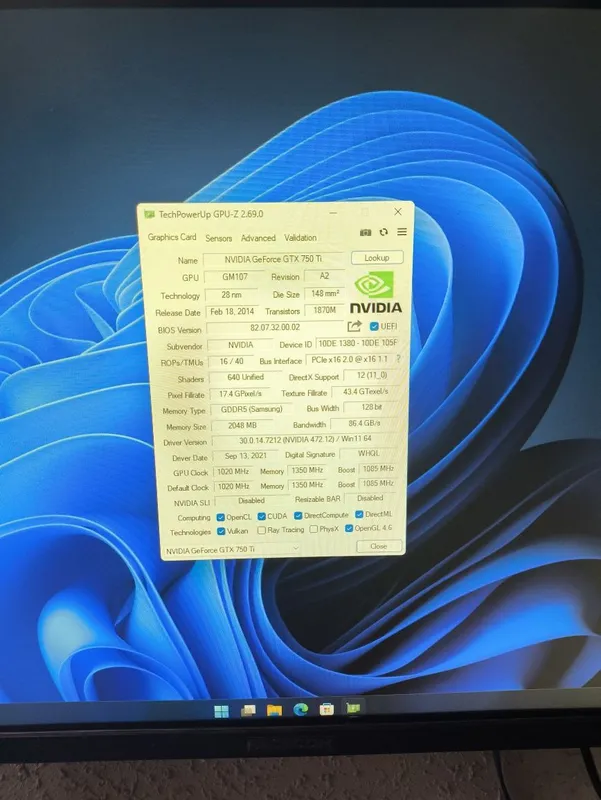Click the Pixel Fillrate value 17.4 GPixel/s
The image size is (601, 800).
(240, 394)
